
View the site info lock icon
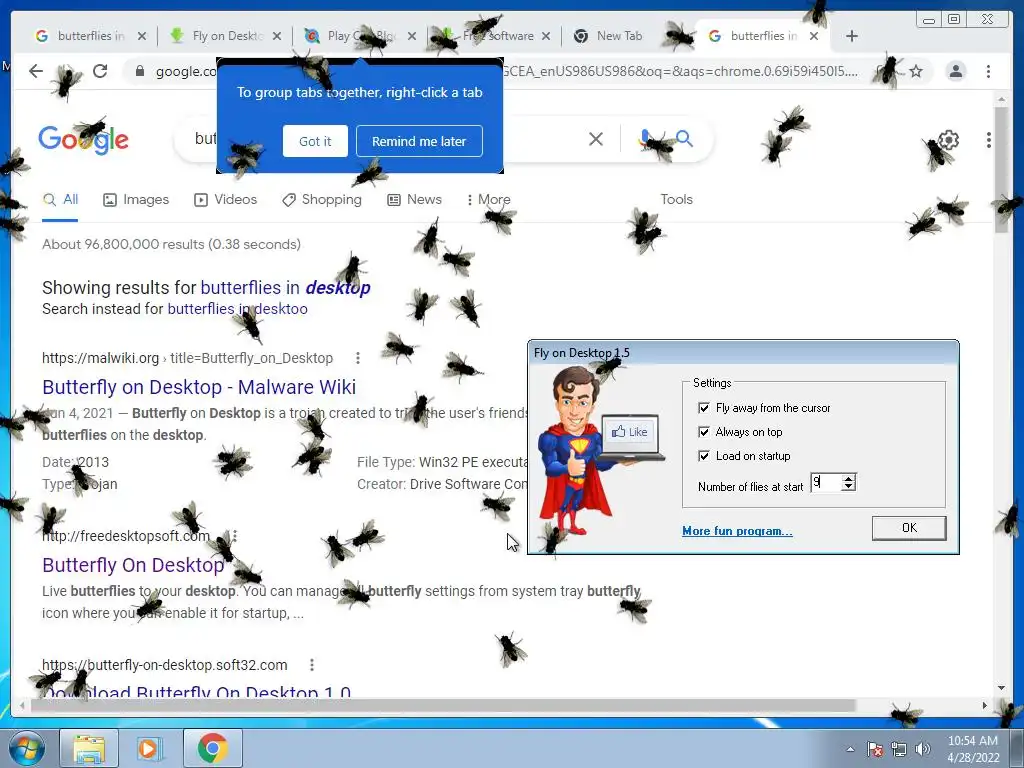click(x=140, y=71)
